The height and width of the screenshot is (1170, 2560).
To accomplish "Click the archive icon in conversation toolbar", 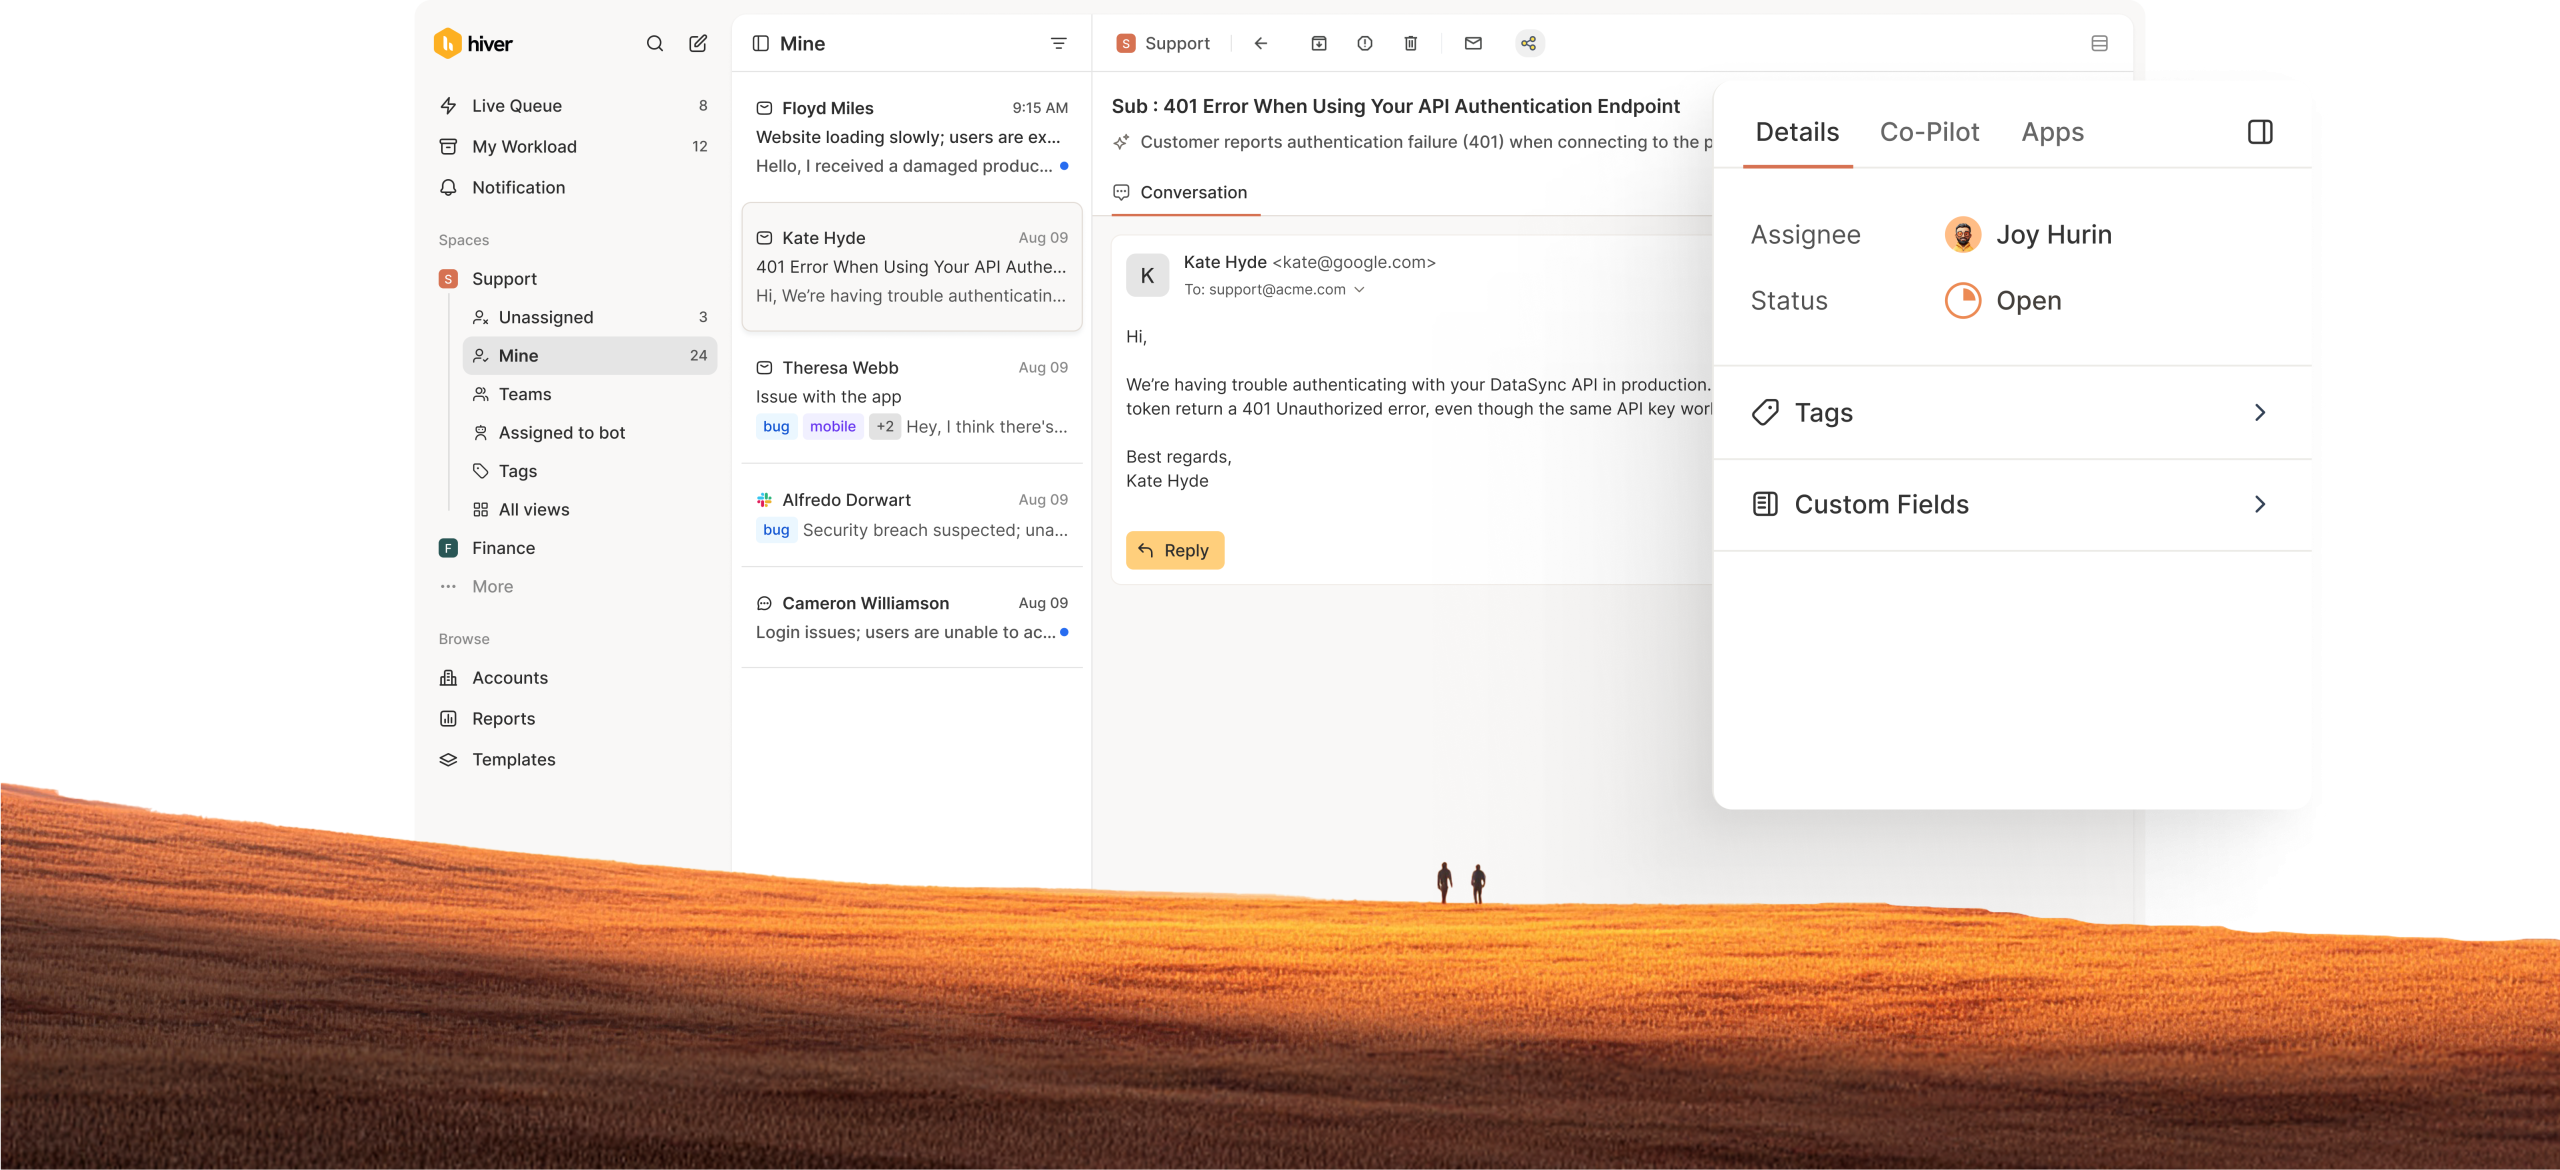I will coord(1319,44).
